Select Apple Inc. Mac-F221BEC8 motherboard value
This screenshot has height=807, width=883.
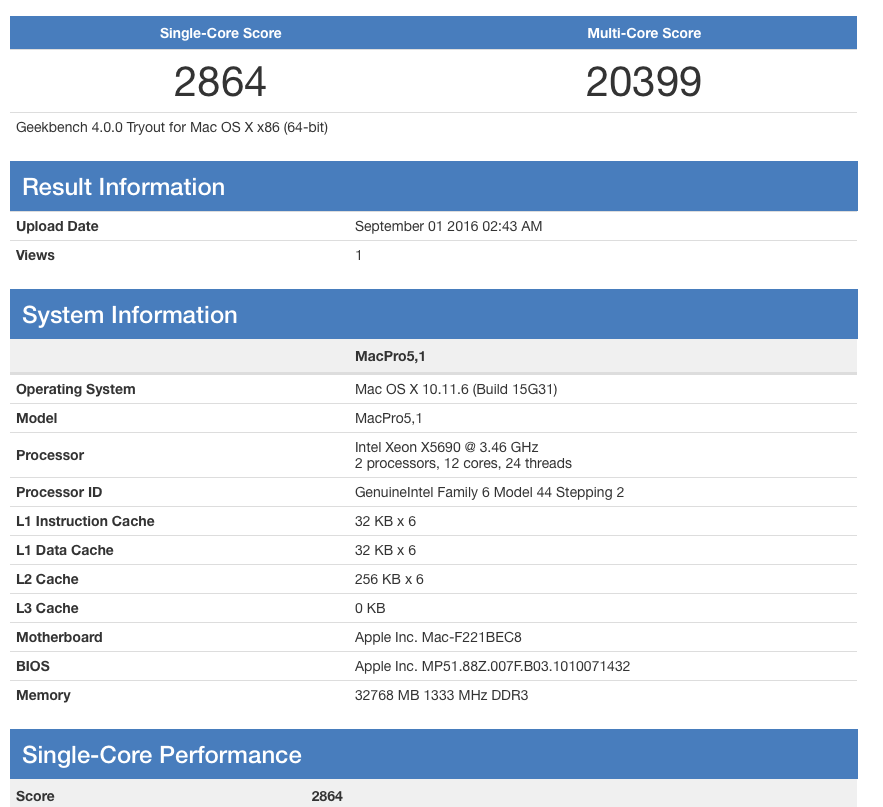click(438, 637)
